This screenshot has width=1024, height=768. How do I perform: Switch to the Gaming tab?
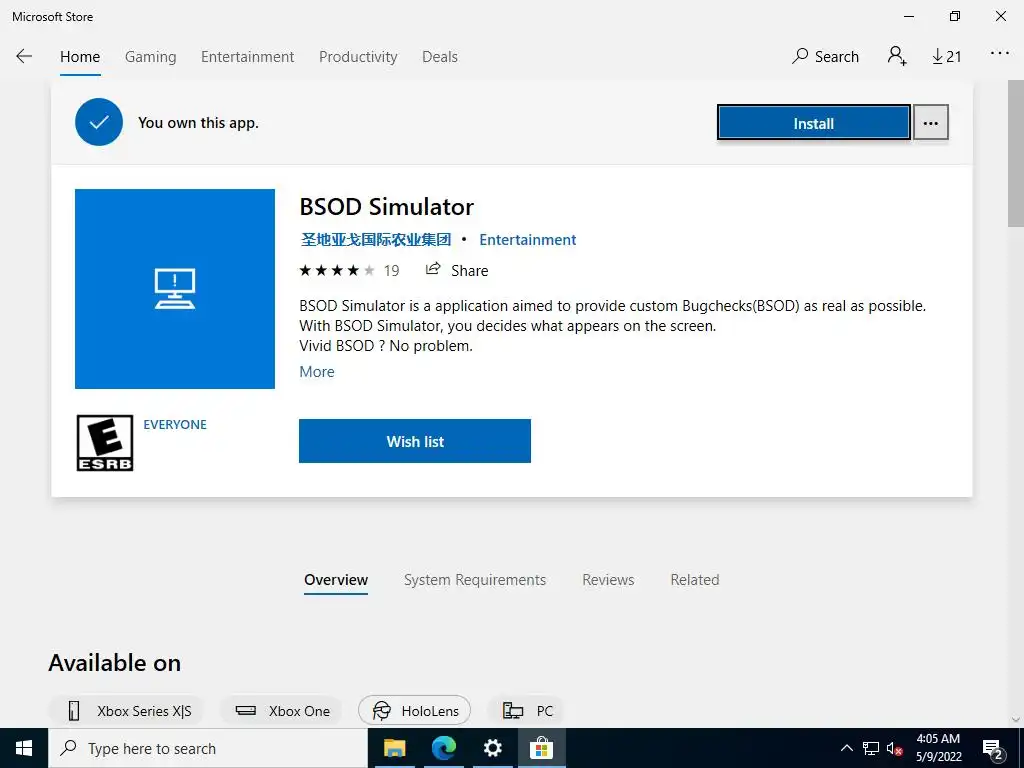pyautogui.click(x=151, y=57)
